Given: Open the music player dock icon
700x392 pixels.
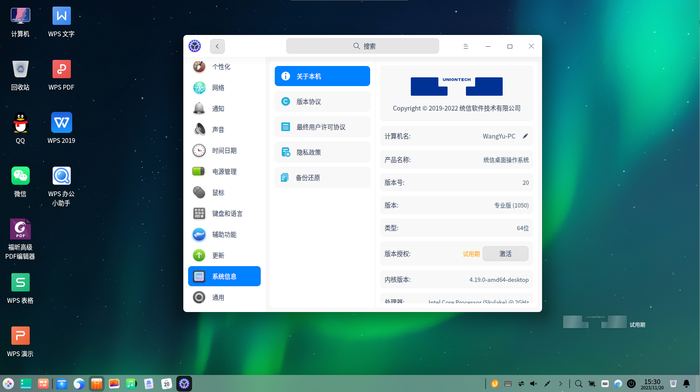Looking at the screenshot, I should (131, 384).
